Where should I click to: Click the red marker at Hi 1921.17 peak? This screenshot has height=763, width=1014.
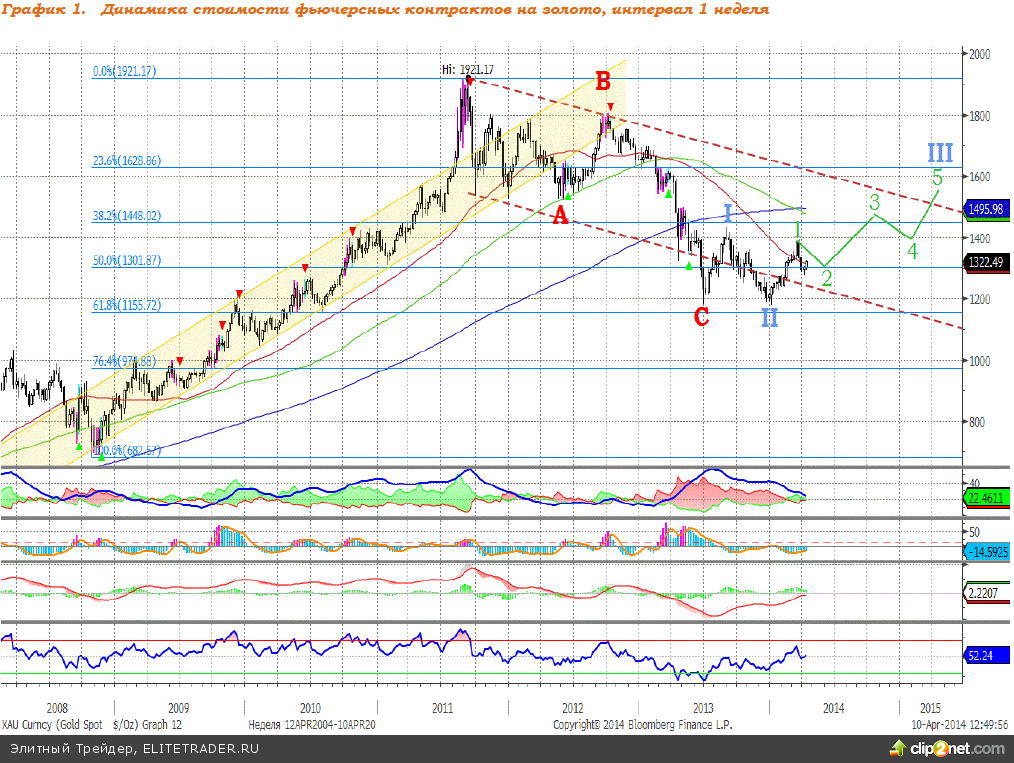tap(469, 79)
